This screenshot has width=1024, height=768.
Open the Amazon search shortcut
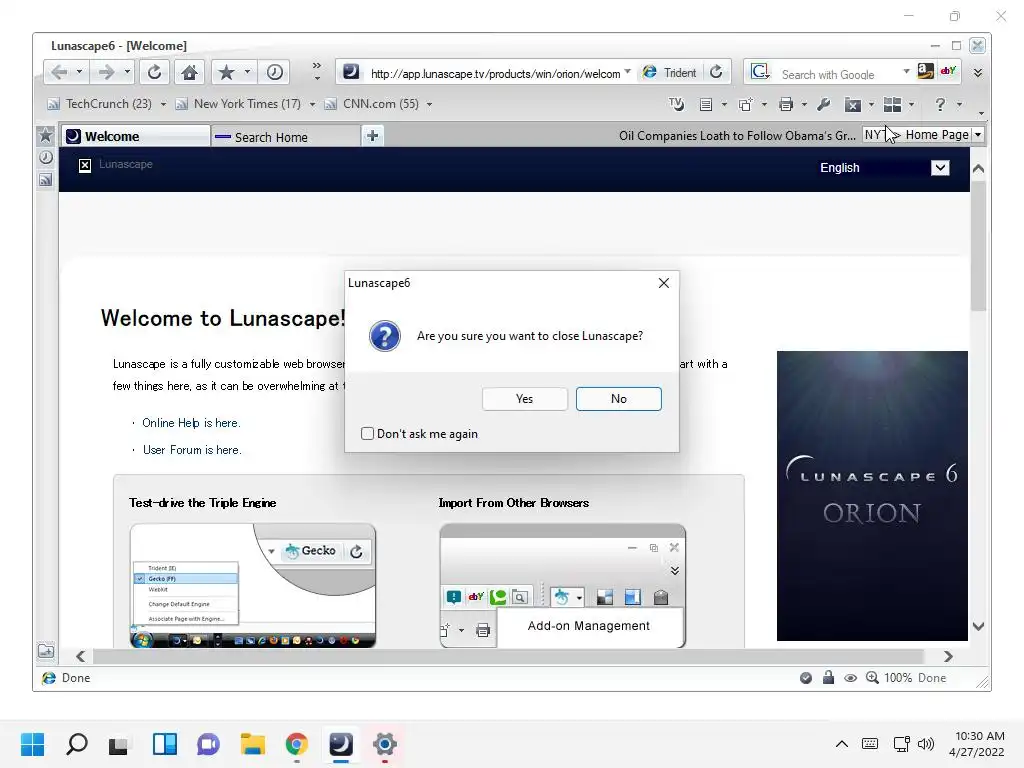click(x=925, y=71)
